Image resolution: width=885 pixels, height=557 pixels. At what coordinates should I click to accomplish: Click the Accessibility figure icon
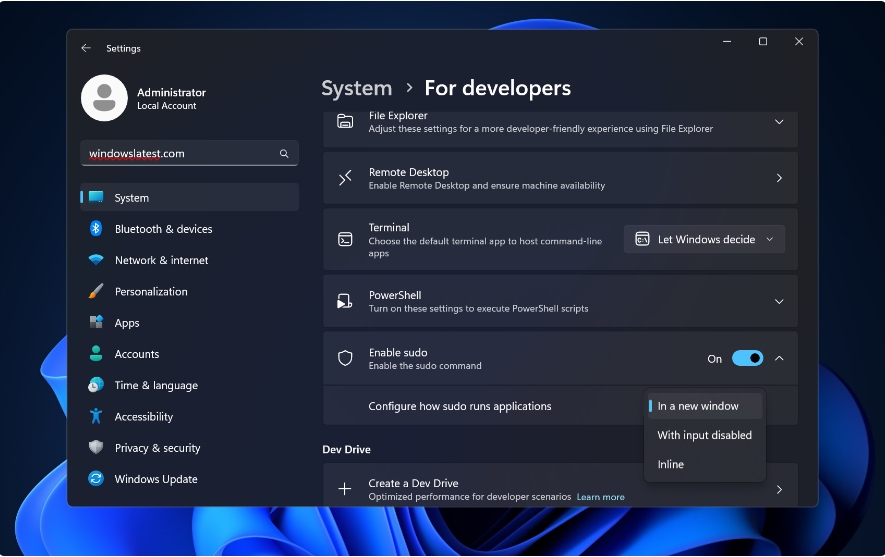coord(96,416)
